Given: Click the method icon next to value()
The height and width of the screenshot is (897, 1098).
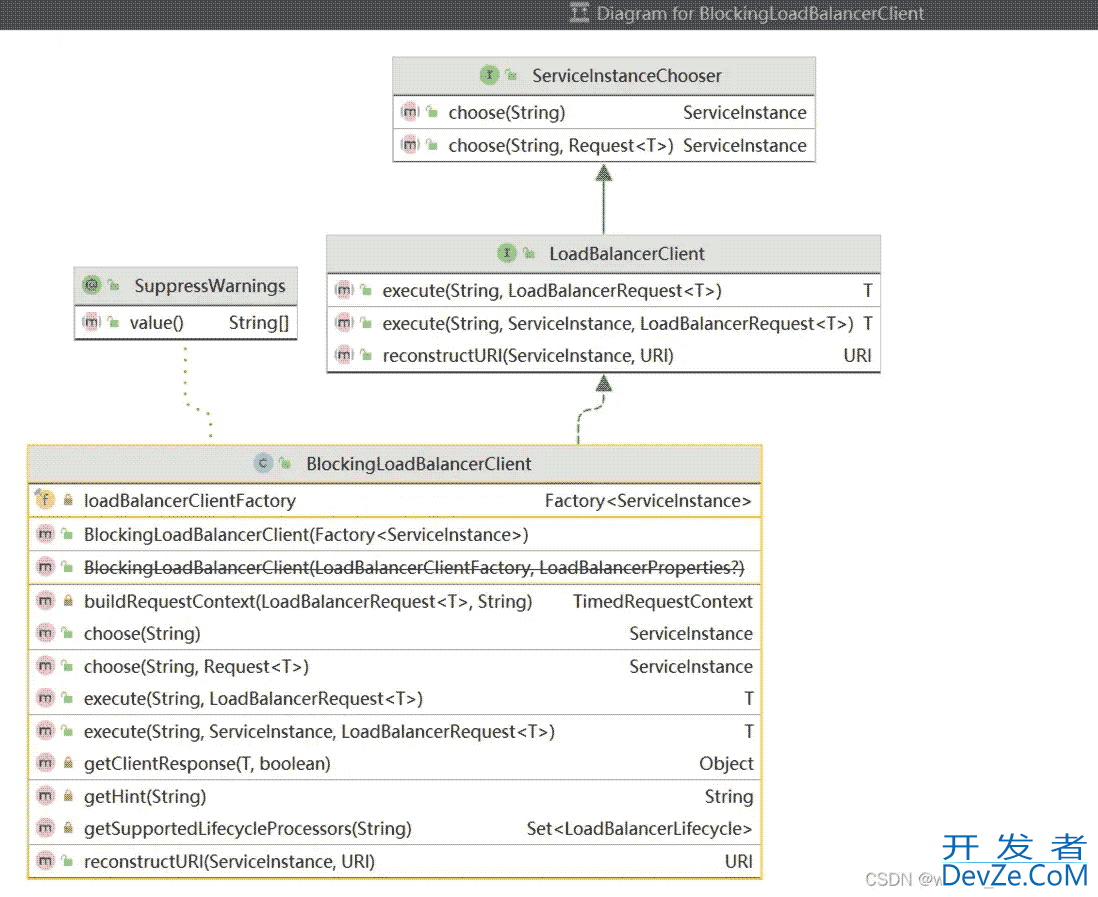Looking at the screenshot, I should tap(91, 322).
